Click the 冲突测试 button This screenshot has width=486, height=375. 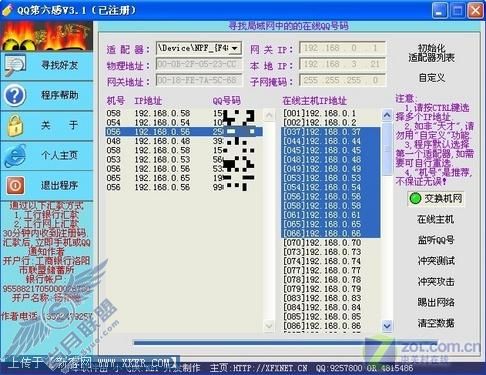436,261
